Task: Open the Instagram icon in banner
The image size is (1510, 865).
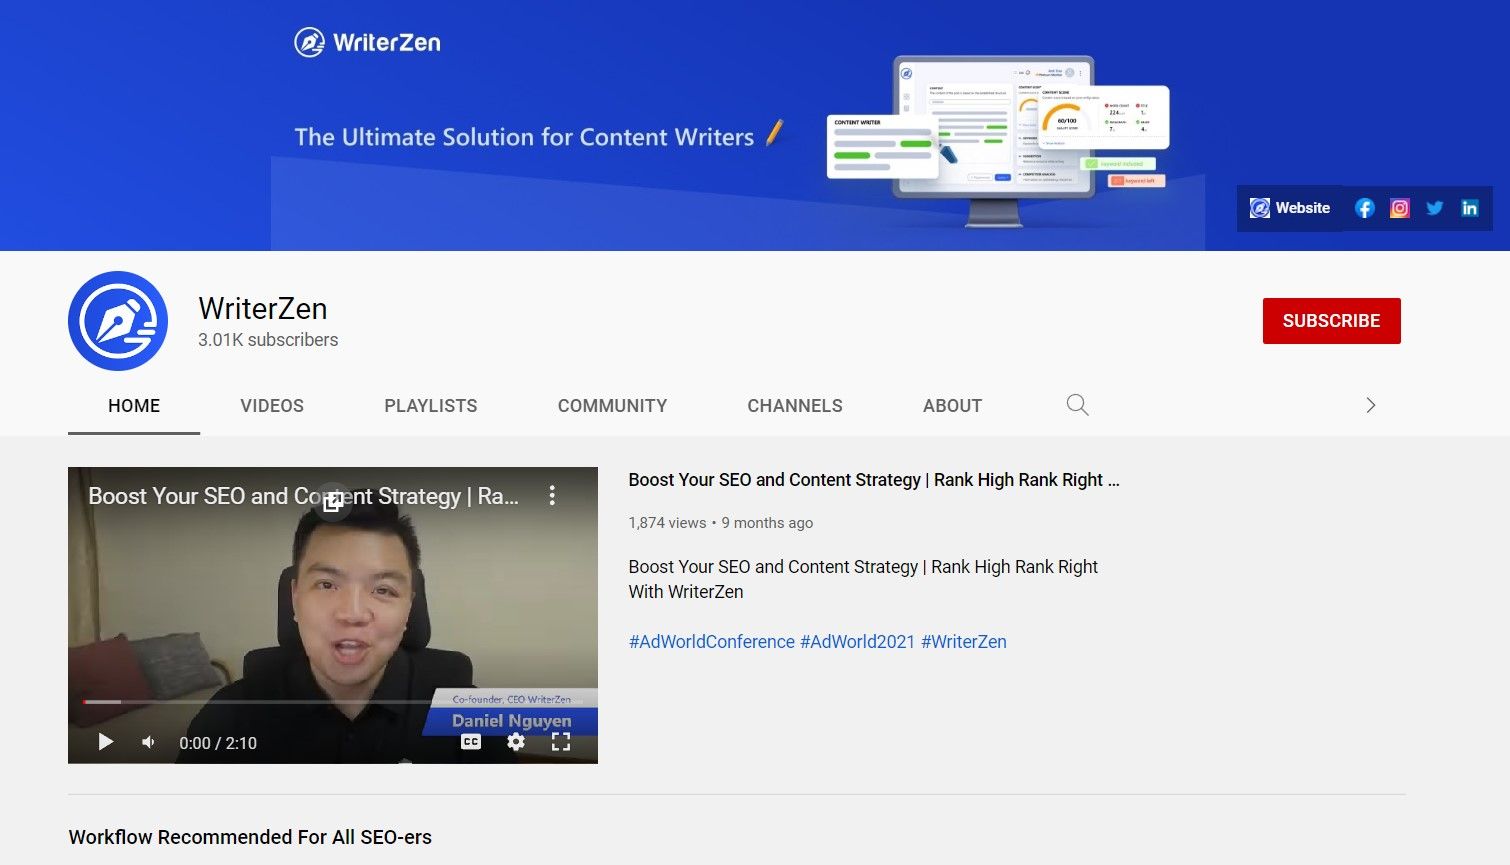Action: click(1400, 208)
